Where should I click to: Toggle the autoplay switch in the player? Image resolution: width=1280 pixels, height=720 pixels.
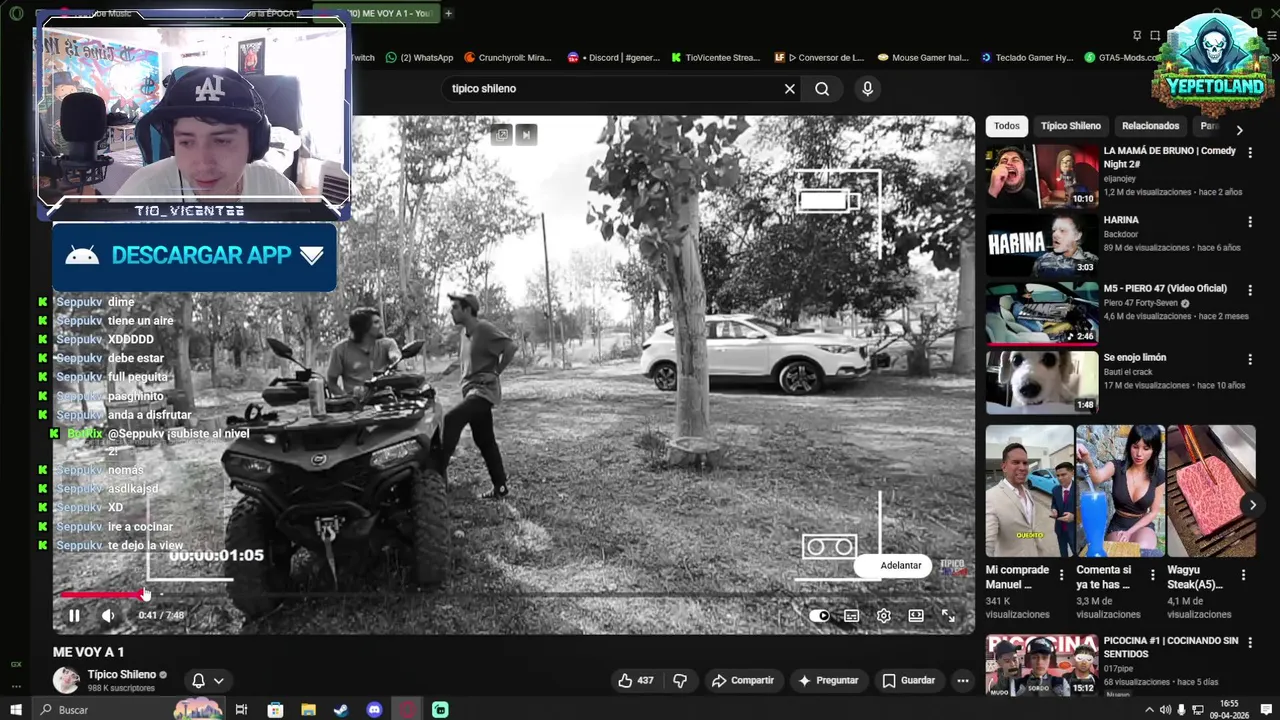(x=819, y=616)
